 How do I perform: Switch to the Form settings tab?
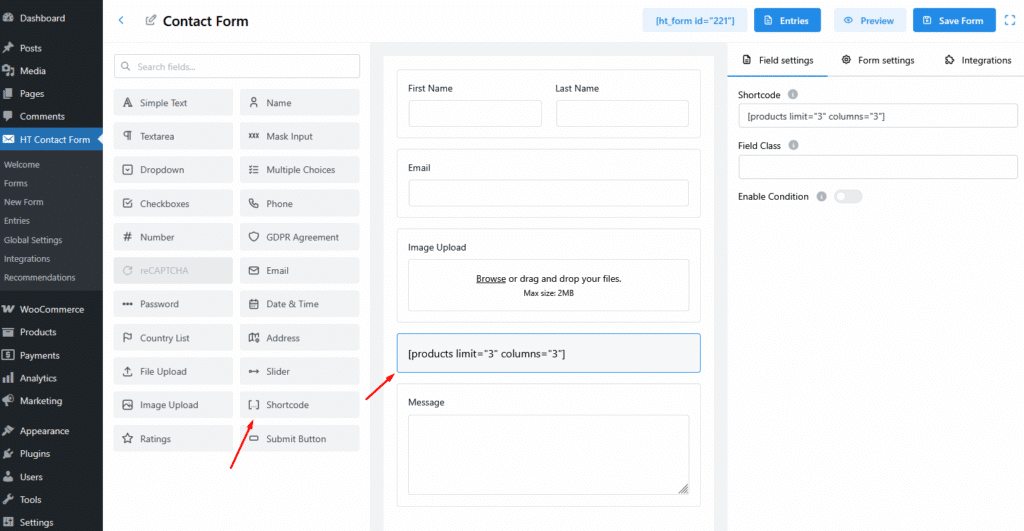[x=878, y=60]
